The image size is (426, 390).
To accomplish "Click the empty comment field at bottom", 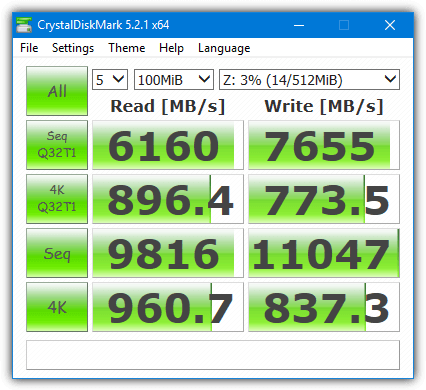I will (213, 355).
